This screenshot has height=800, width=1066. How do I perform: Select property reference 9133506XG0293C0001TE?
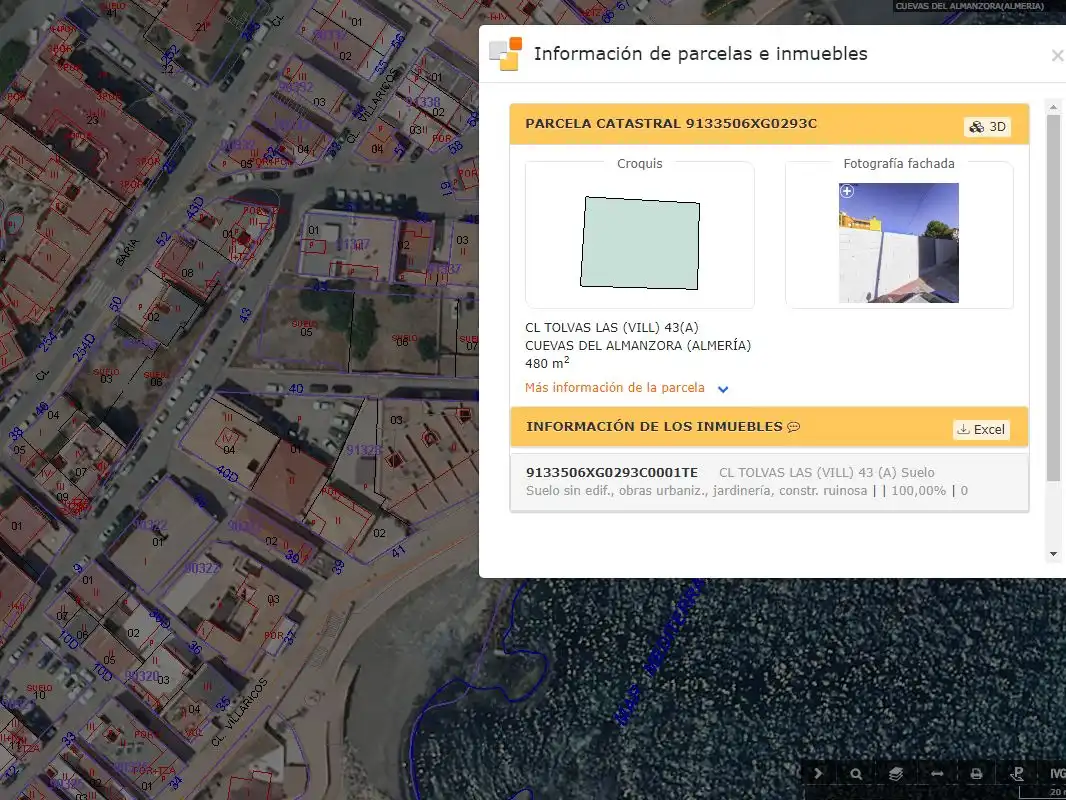coord(612,472)
